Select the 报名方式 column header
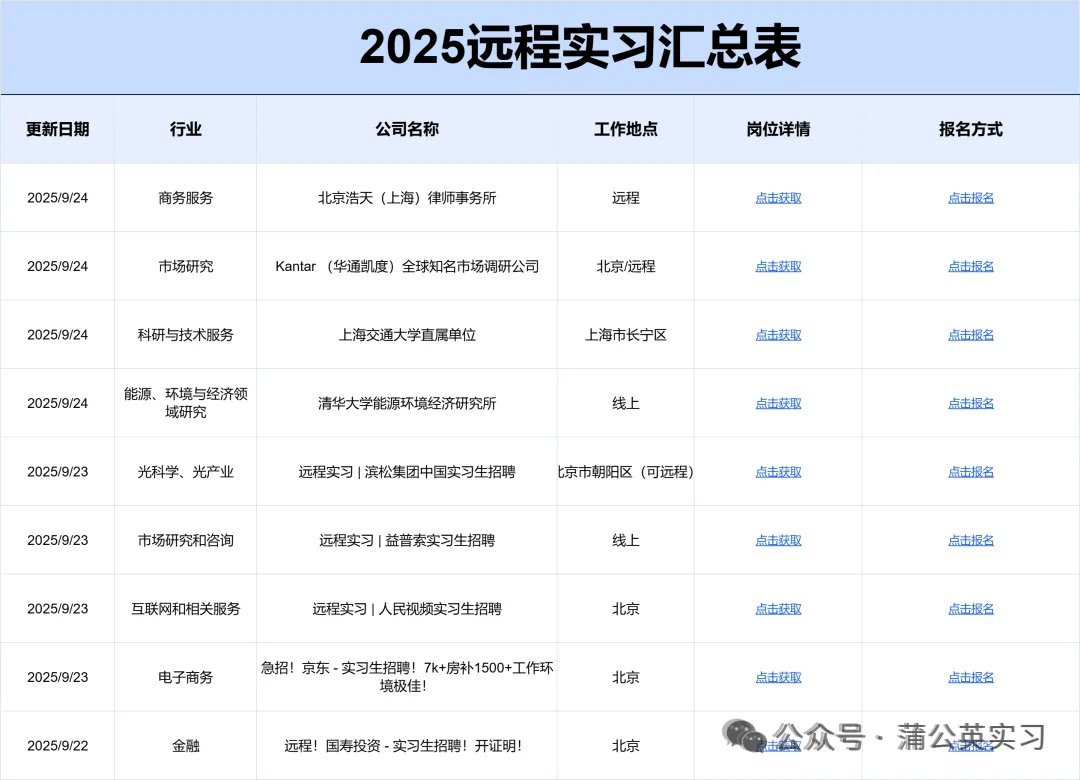The image size is (1080, 780). [971, 130]
